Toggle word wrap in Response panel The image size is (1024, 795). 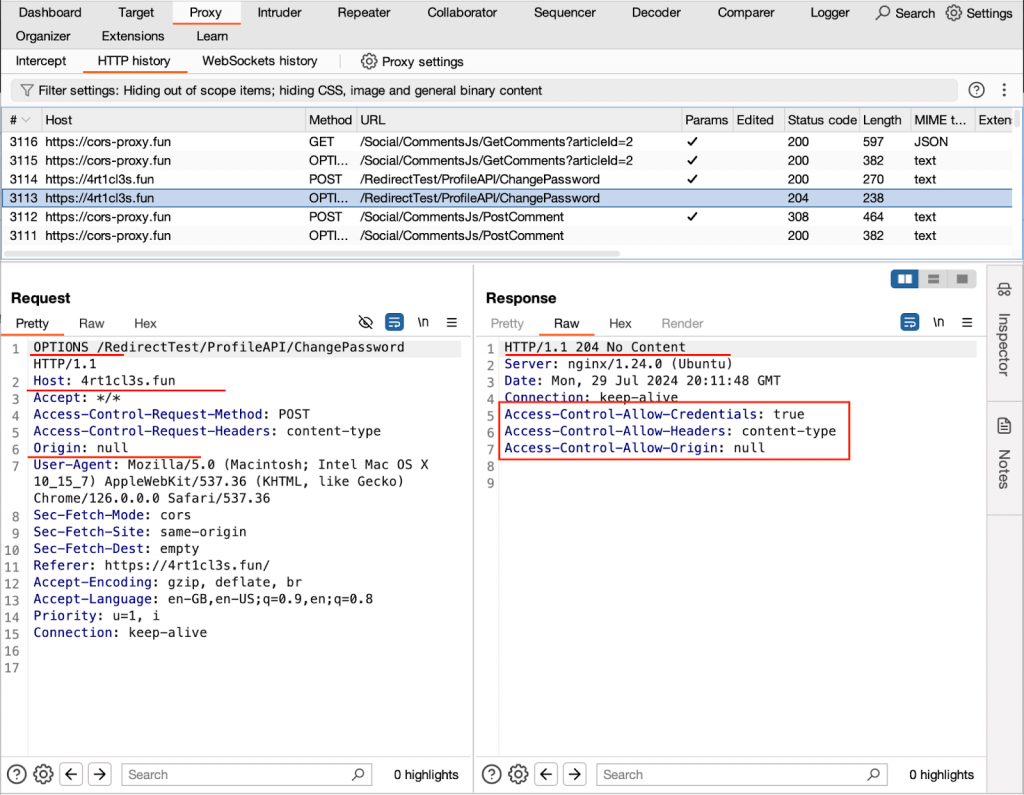tap(910, 322)
